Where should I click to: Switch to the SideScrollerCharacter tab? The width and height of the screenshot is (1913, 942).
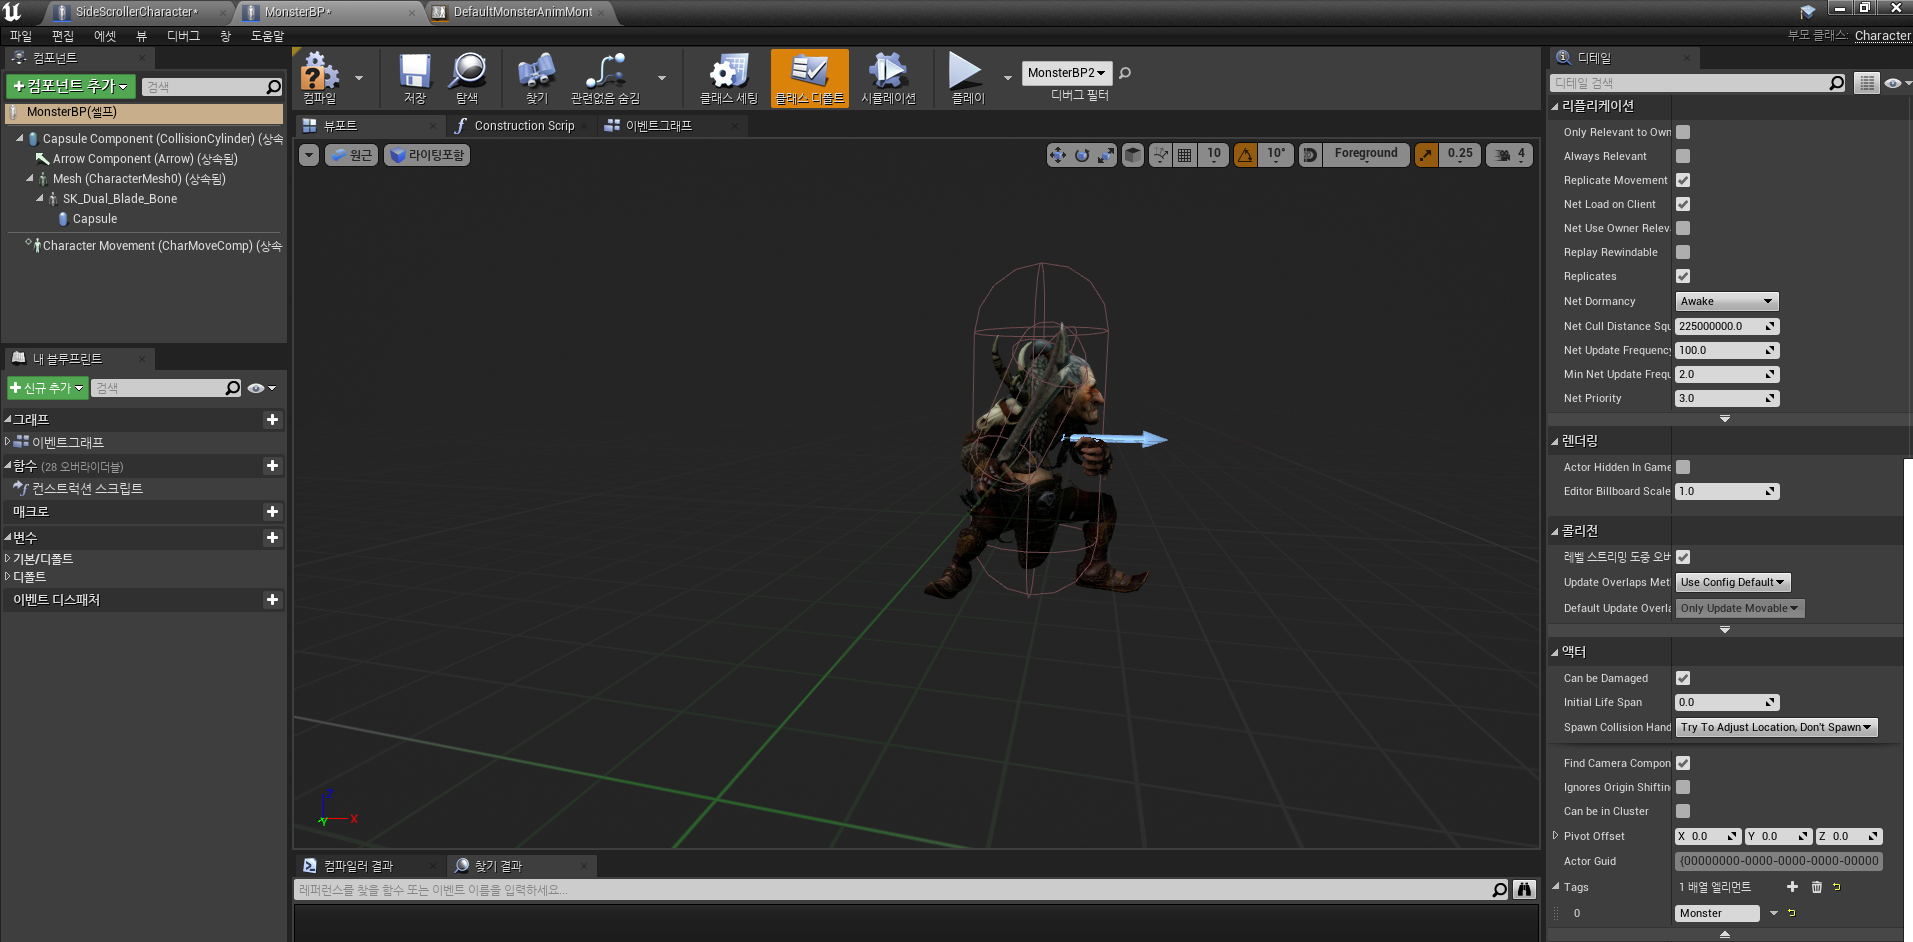click(138, 12)
